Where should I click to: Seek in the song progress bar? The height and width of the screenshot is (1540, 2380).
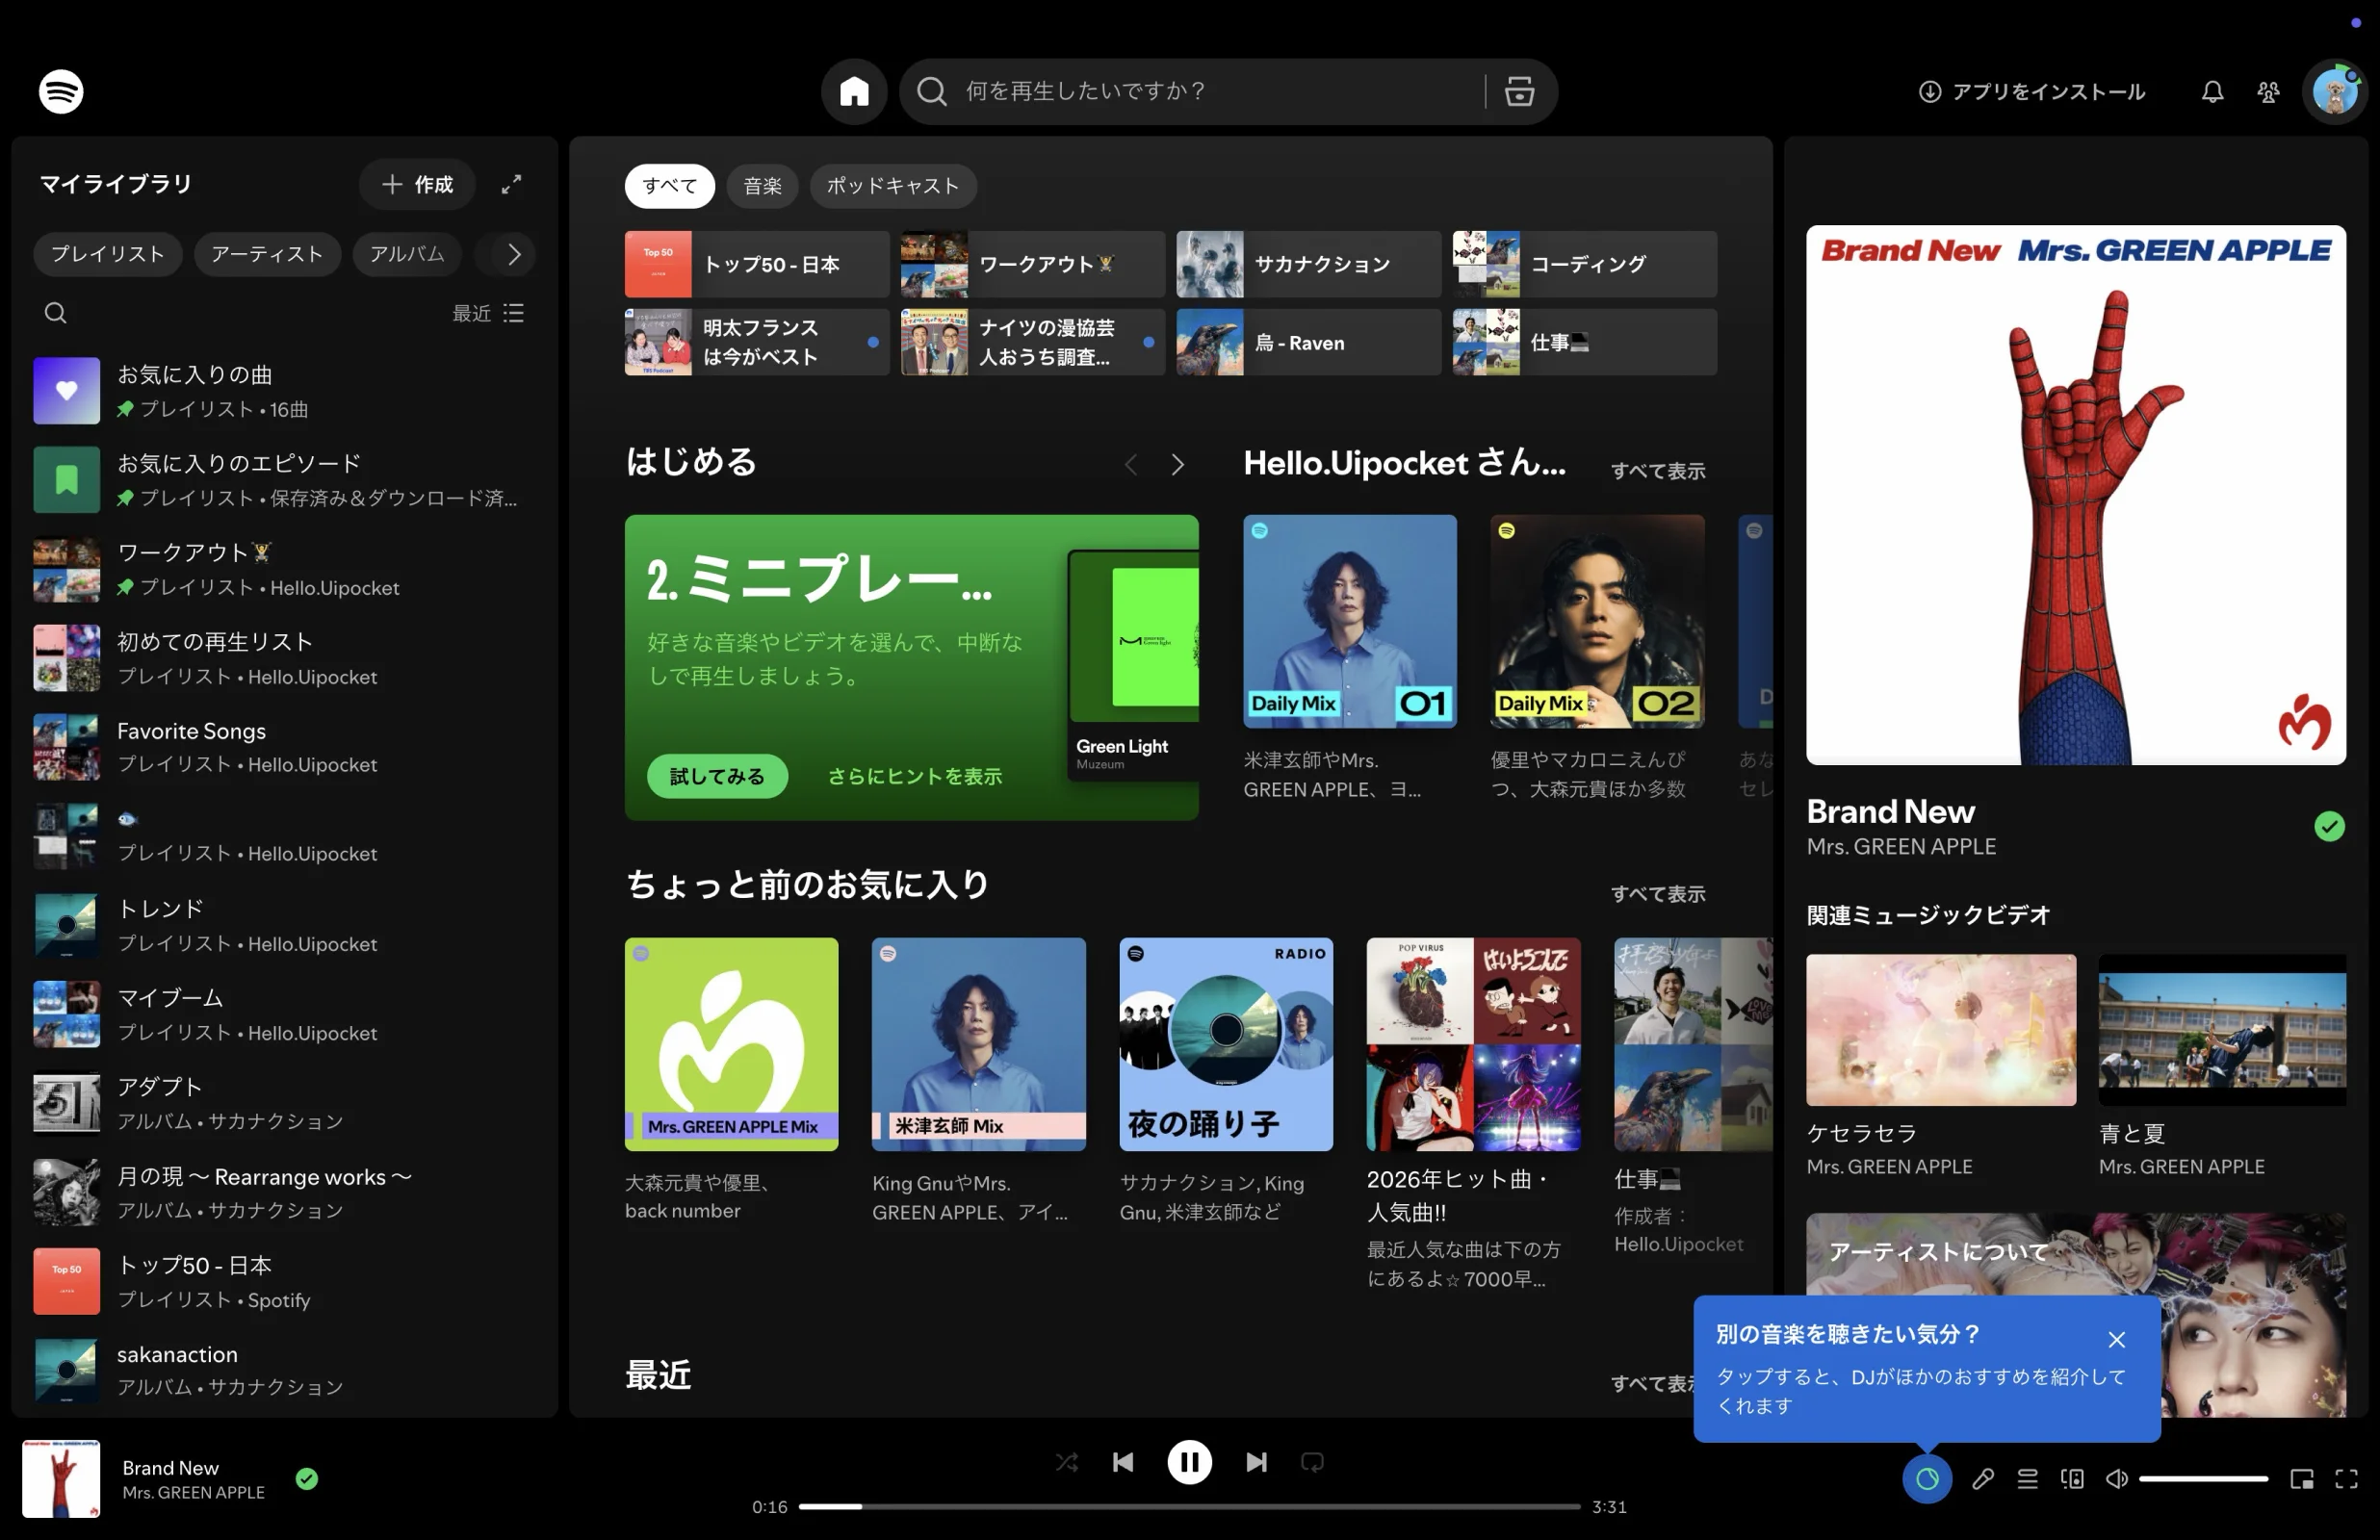[x=1189, y=1506]
